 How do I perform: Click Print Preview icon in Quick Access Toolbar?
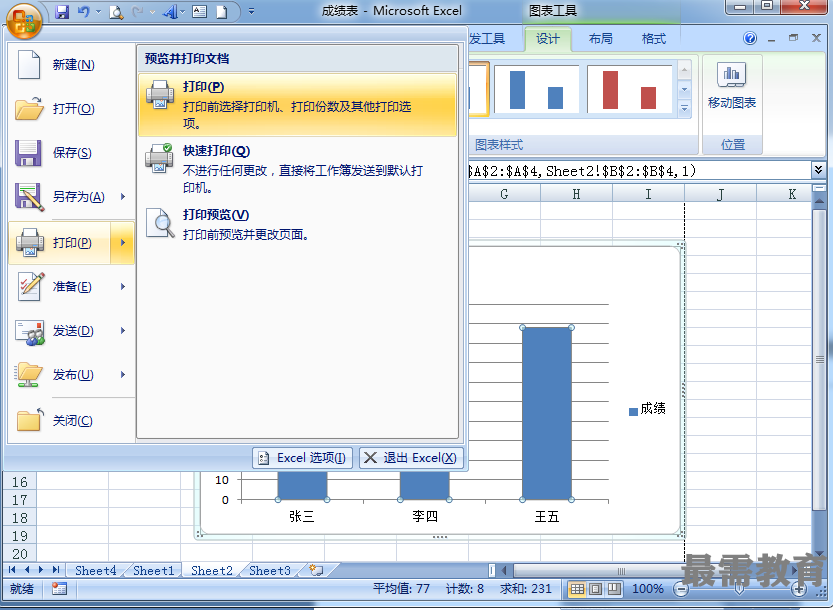(116, 12)
